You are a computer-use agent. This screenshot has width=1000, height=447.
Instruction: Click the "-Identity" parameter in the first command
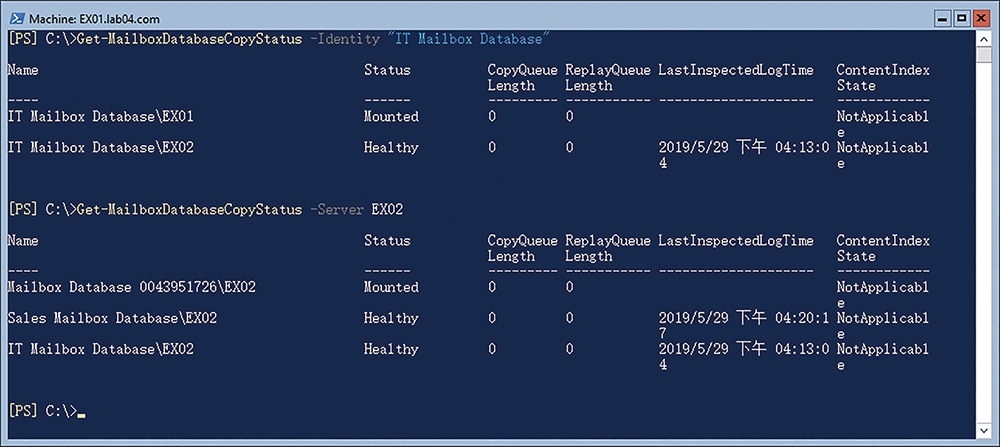[x=344, y=39]
